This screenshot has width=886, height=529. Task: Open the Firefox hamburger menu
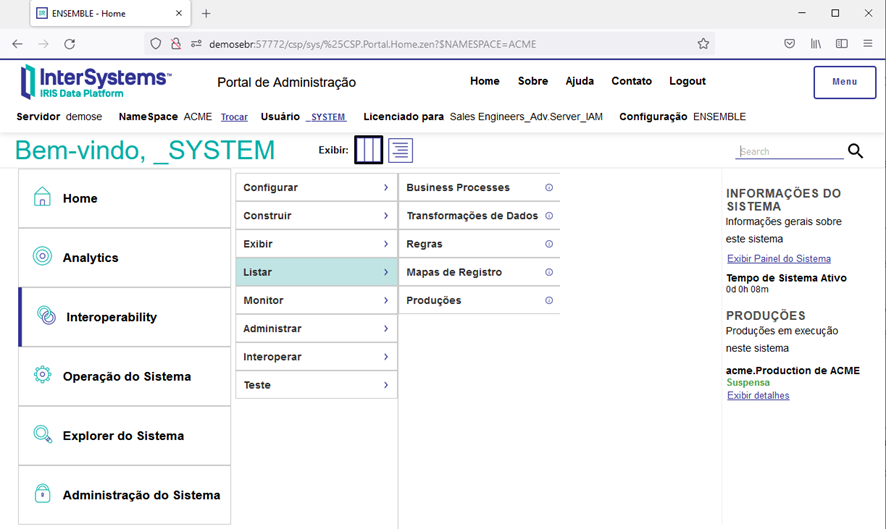click(867, 44)
